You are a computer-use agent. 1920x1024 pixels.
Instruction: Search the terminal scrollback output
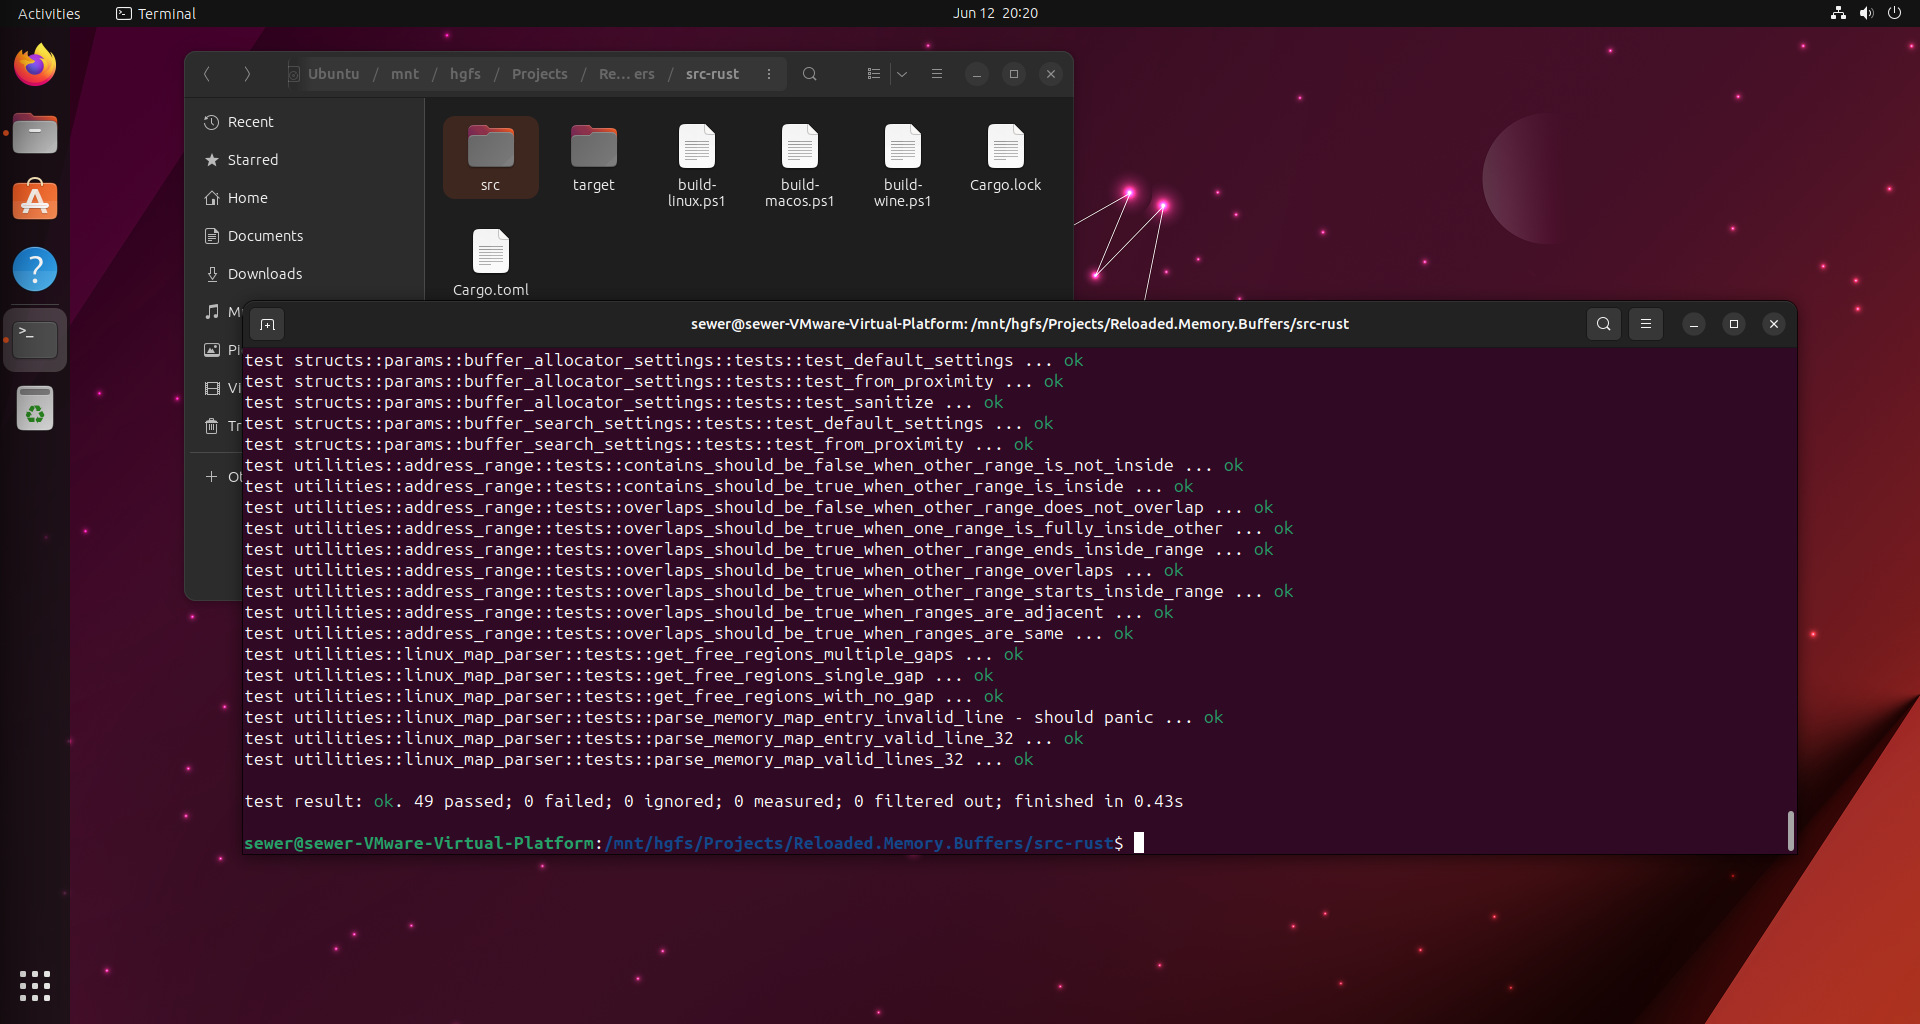(x=1604, y=324)
